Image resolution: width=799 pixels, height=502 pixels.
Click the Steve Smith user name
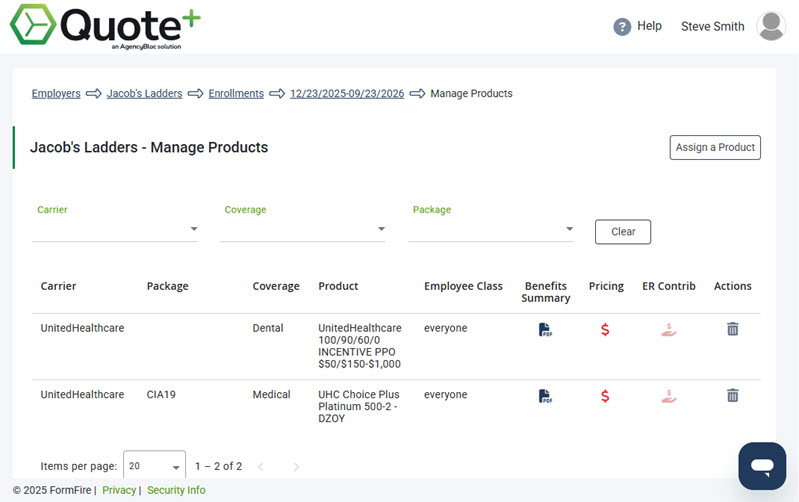(x=712, y=27)
